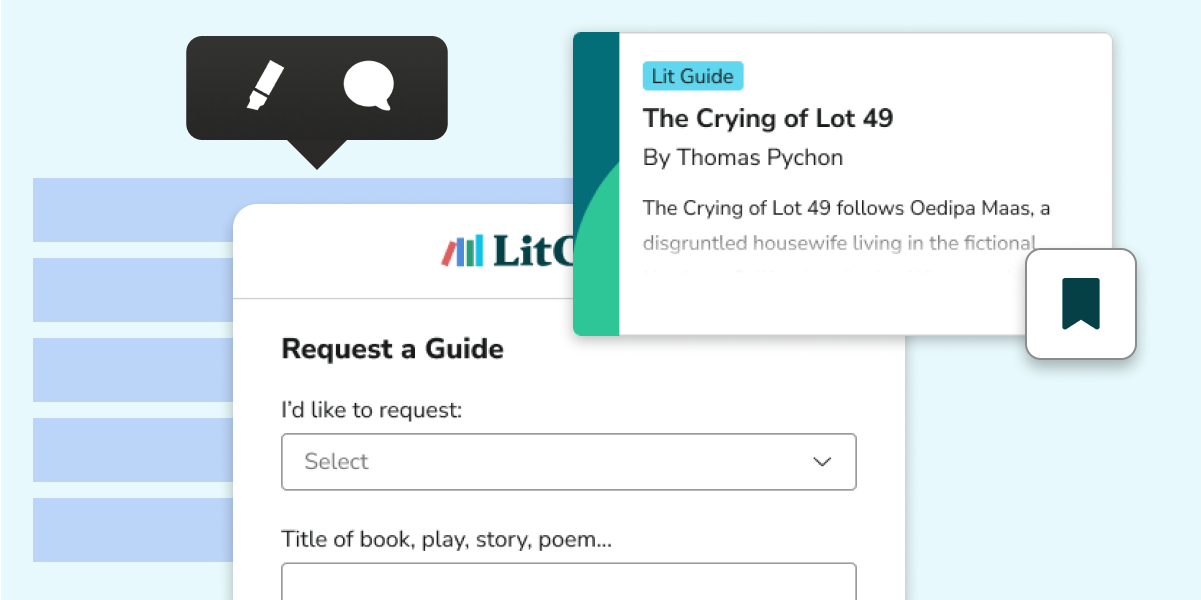Screen dimensions: 1201x600
Task: Click the top blue list bar on the left
Action: point(130,209)
